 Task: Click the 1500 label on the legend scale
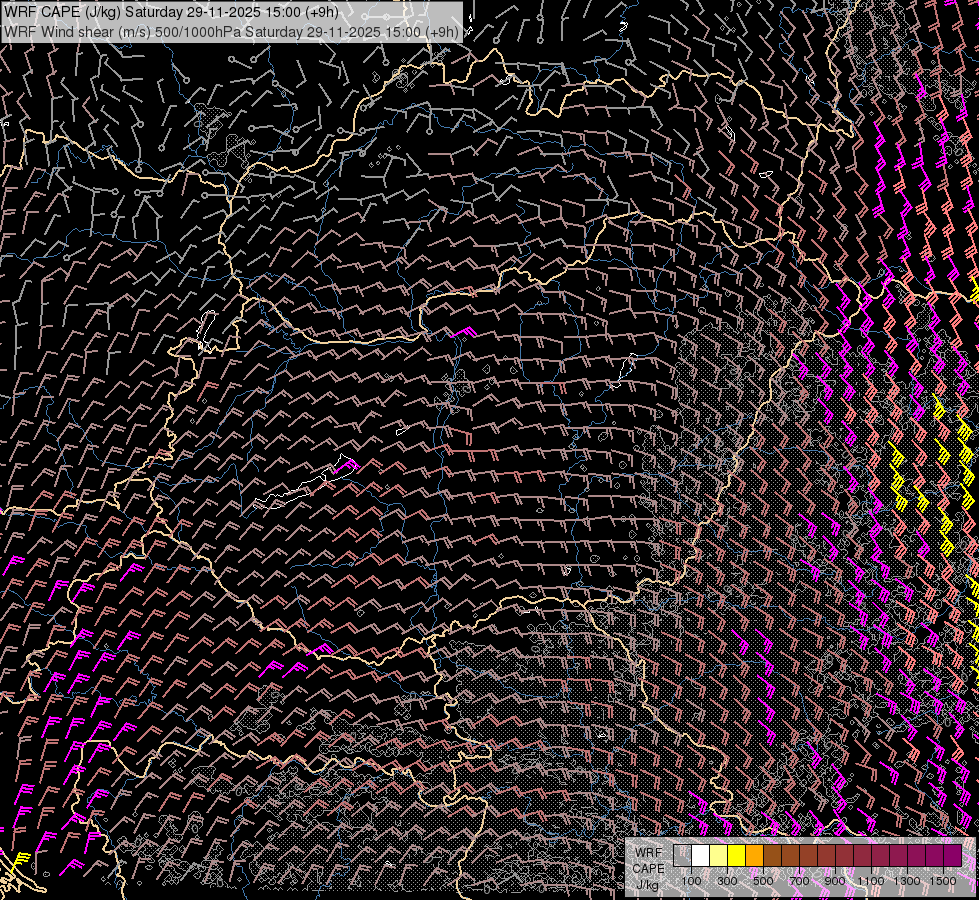click(x=942, y=881)
